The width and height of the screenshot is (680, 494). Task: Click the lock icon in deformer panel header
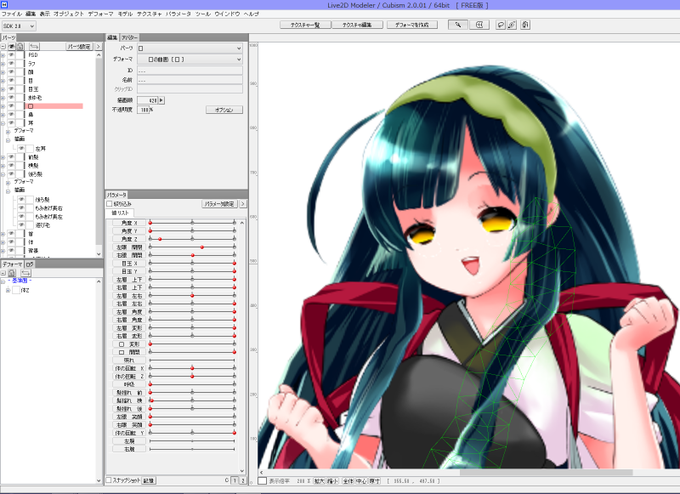click(x=12, y=273)
